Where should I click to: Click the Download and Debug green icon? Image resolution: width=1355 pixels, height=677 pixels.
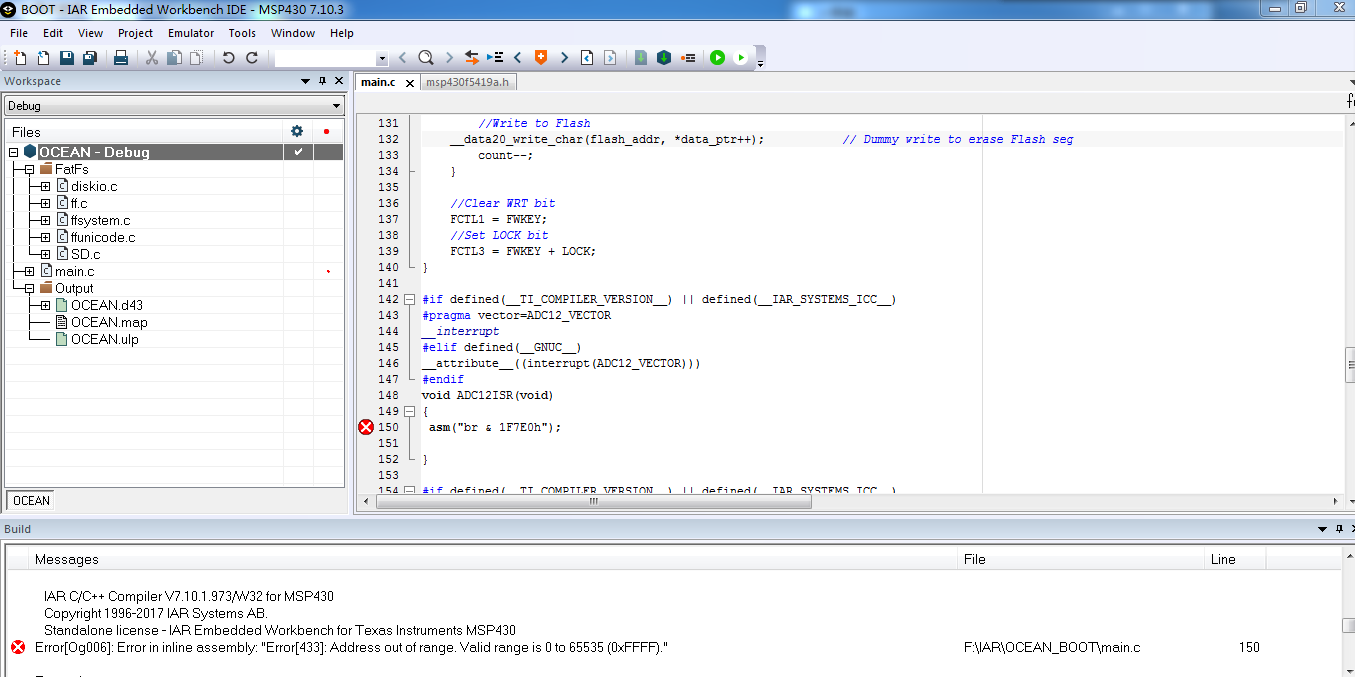[x=717, y=58]
